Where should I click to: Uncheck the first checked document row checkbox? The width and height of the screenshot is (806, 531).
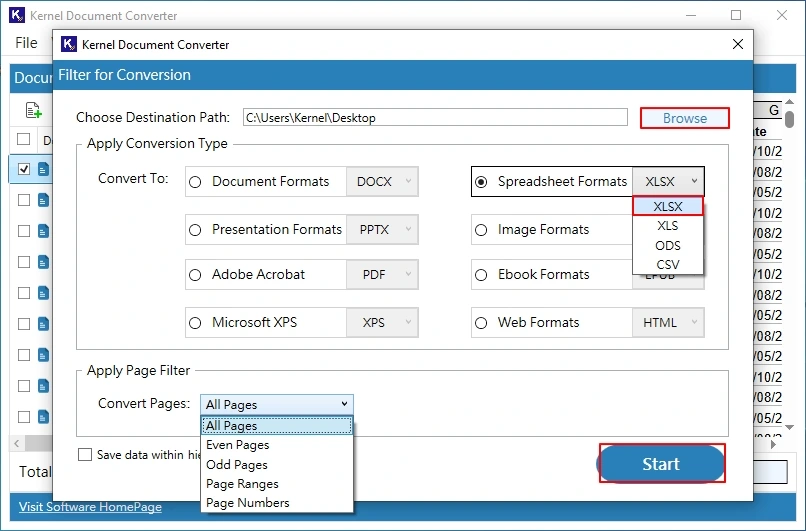coord(24,169)
